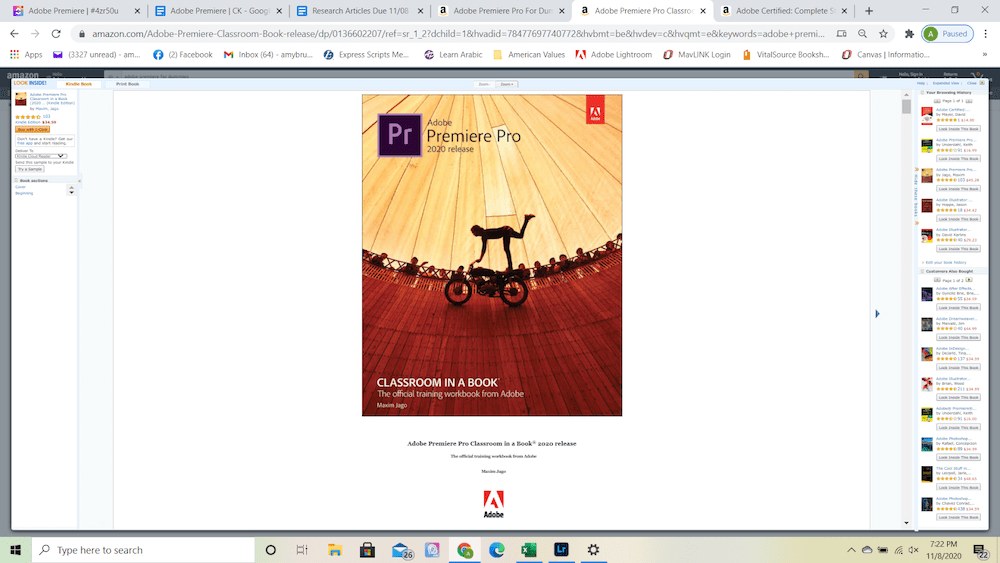Click the browser Forward arrow
Viewport: 1000px width, 563px height.
pyautogui.click(x=35, y=34)
